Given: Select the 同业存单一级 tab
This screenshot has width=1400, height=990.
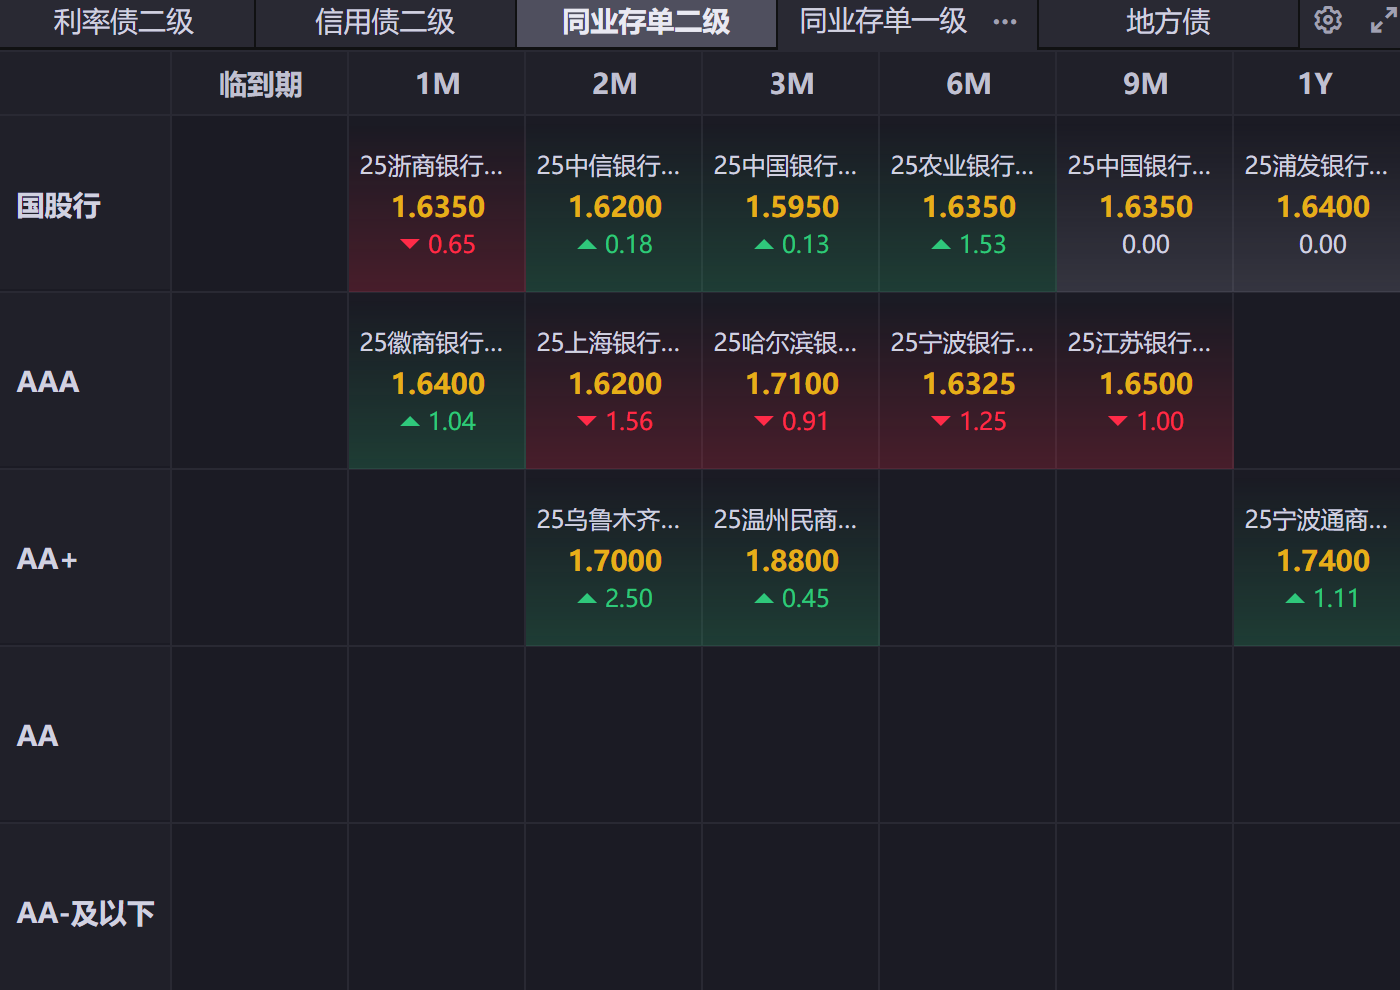Looking at the screenshot, I should click(x=883, y=22).
